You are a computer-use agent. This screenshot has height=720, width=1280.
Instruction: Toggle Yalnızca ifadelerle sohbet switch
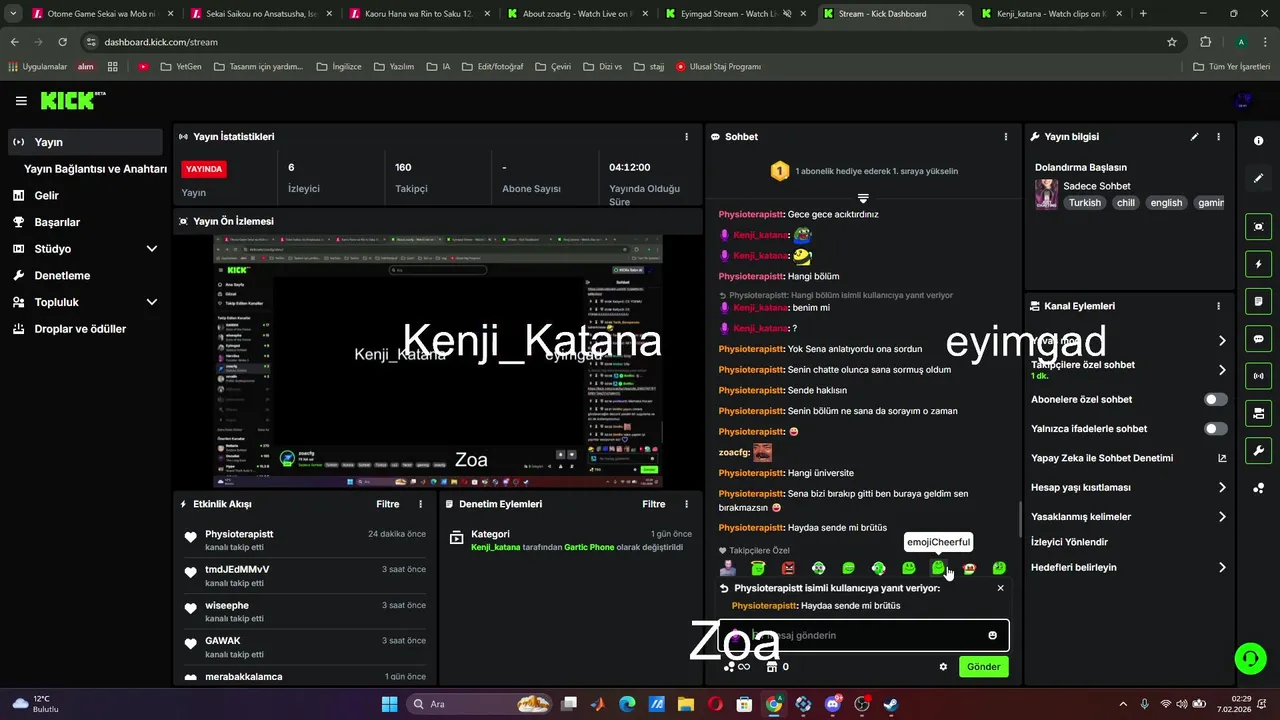tap(1215, 429)
